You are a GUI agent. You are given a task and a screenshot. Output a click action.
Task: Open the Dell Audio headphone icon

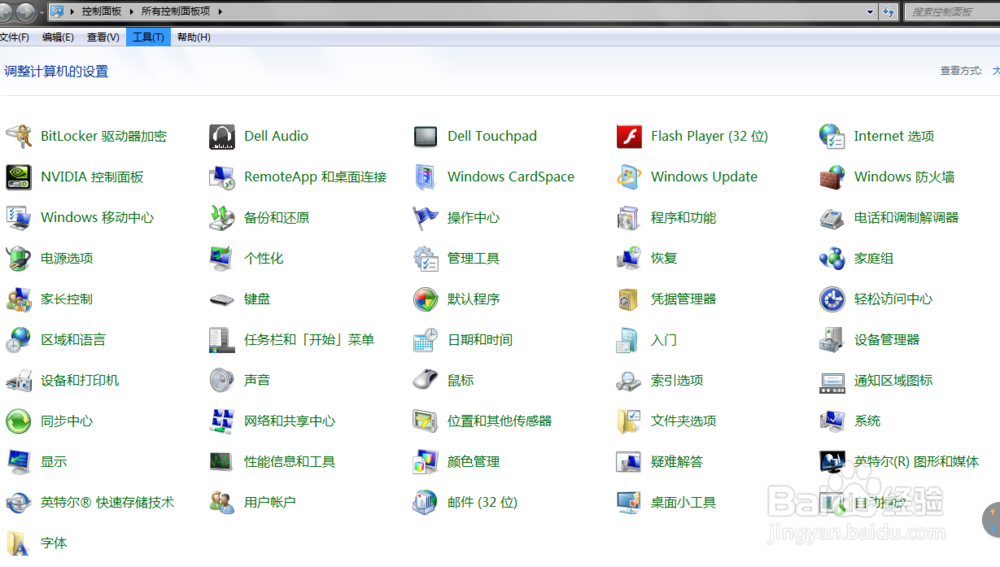click(222, 136)
